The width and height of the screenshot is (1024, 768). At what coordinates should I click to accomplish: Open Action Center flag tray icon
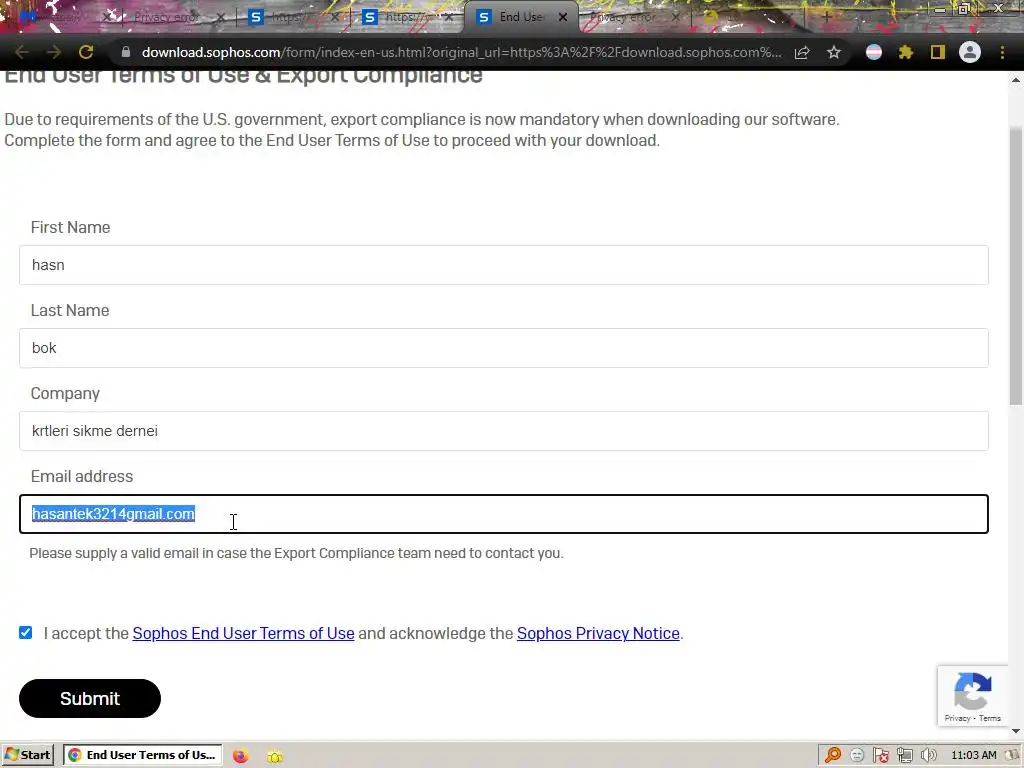coord(880,756)
